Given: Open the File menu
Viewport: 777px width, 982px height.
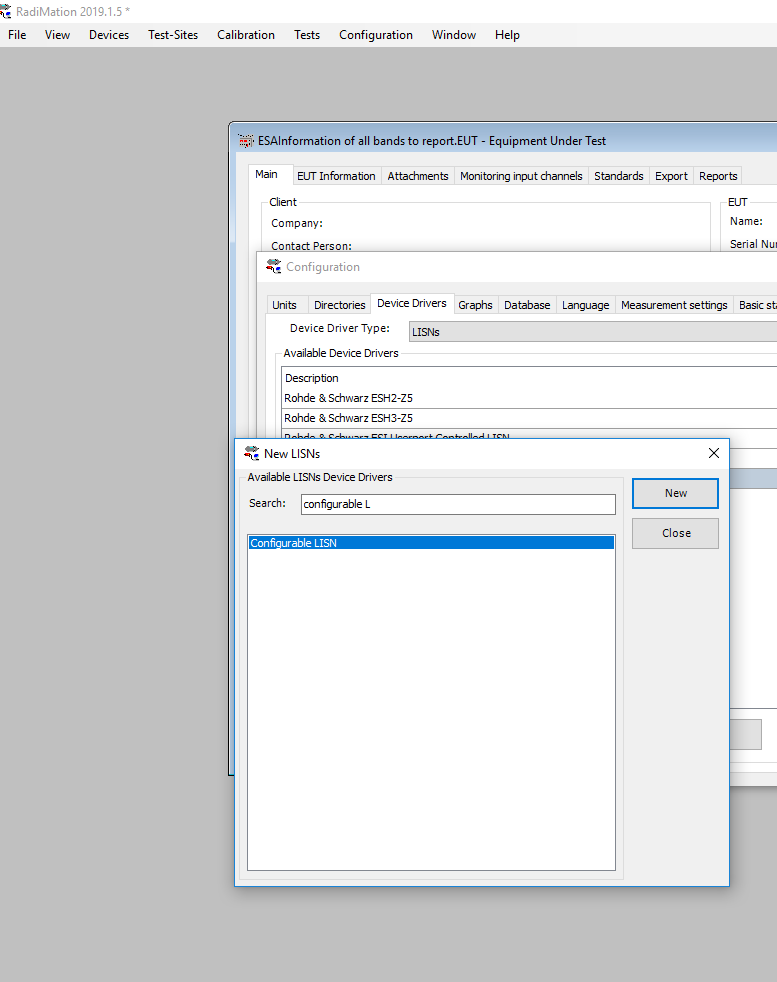Looking at the screenshot, I should pos(17,35).
